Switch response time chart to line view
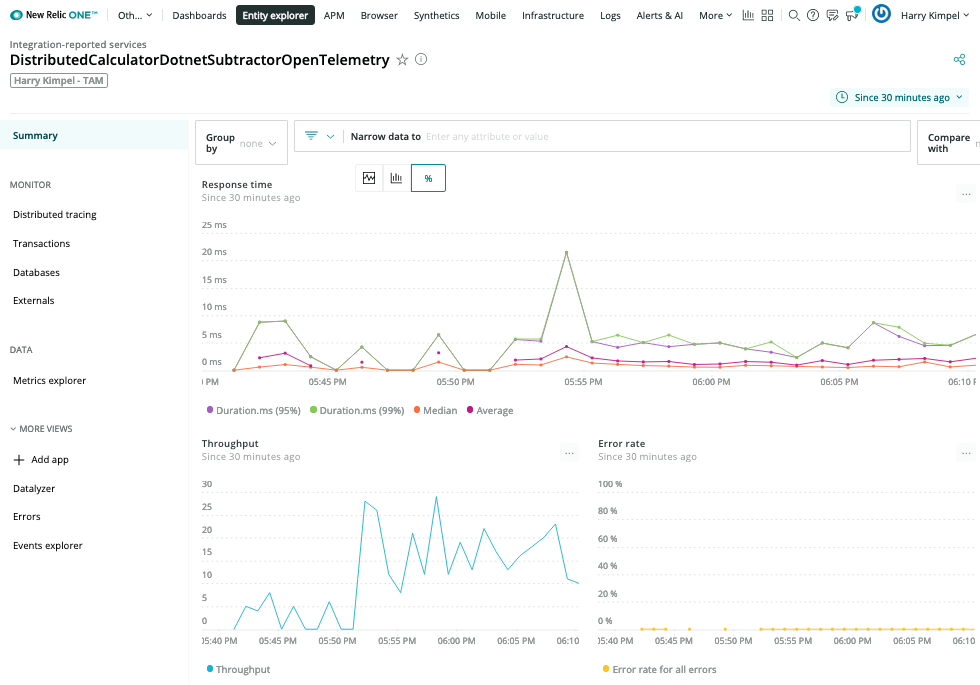The height and width of the screenshot is (685, 980). click(369, 178)
